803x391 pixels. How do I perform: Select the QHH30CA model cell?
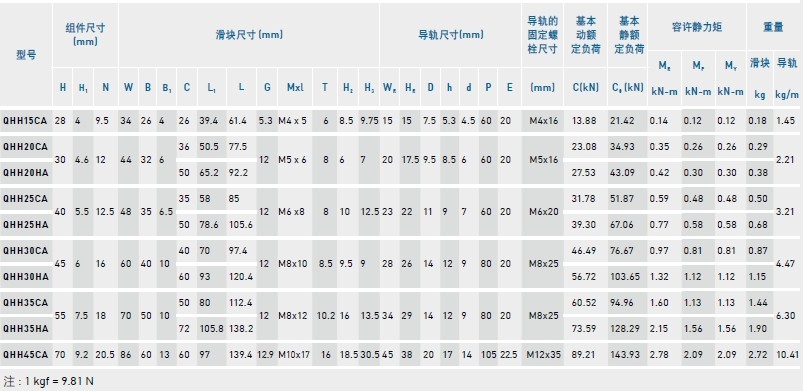[25, 251]
